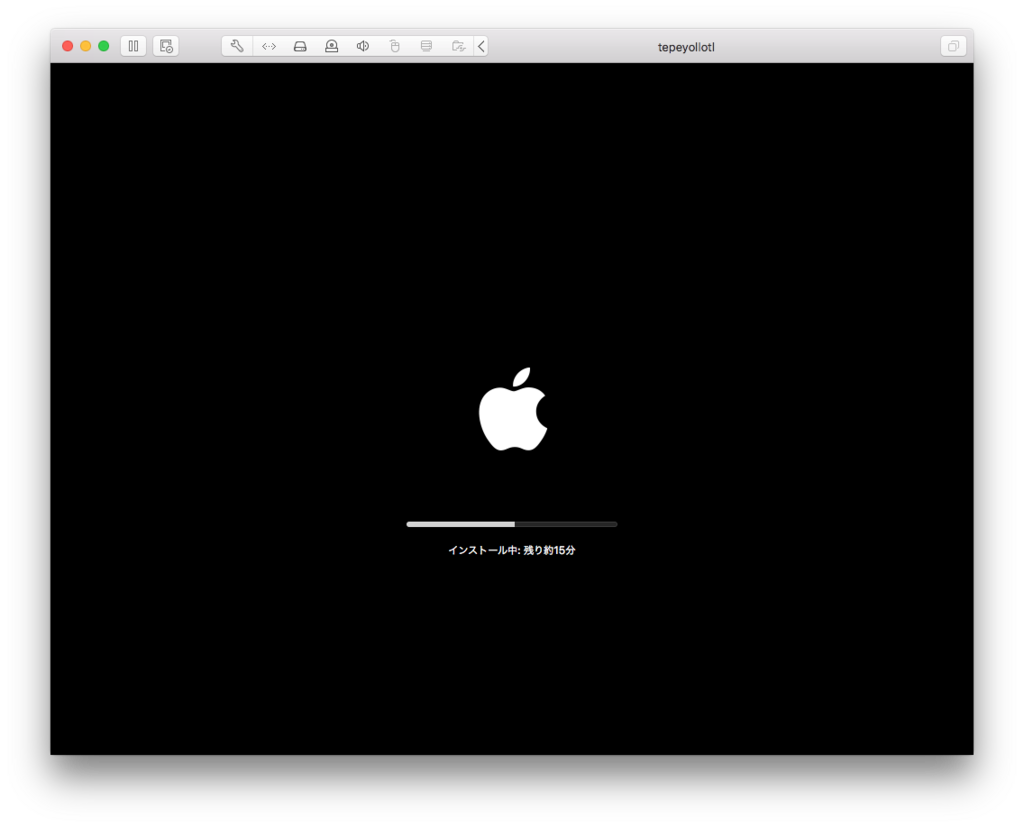Screen dimensions: 1024x827
Task: Click the tepeyollotl window title
Action: [x=686, y=47]
